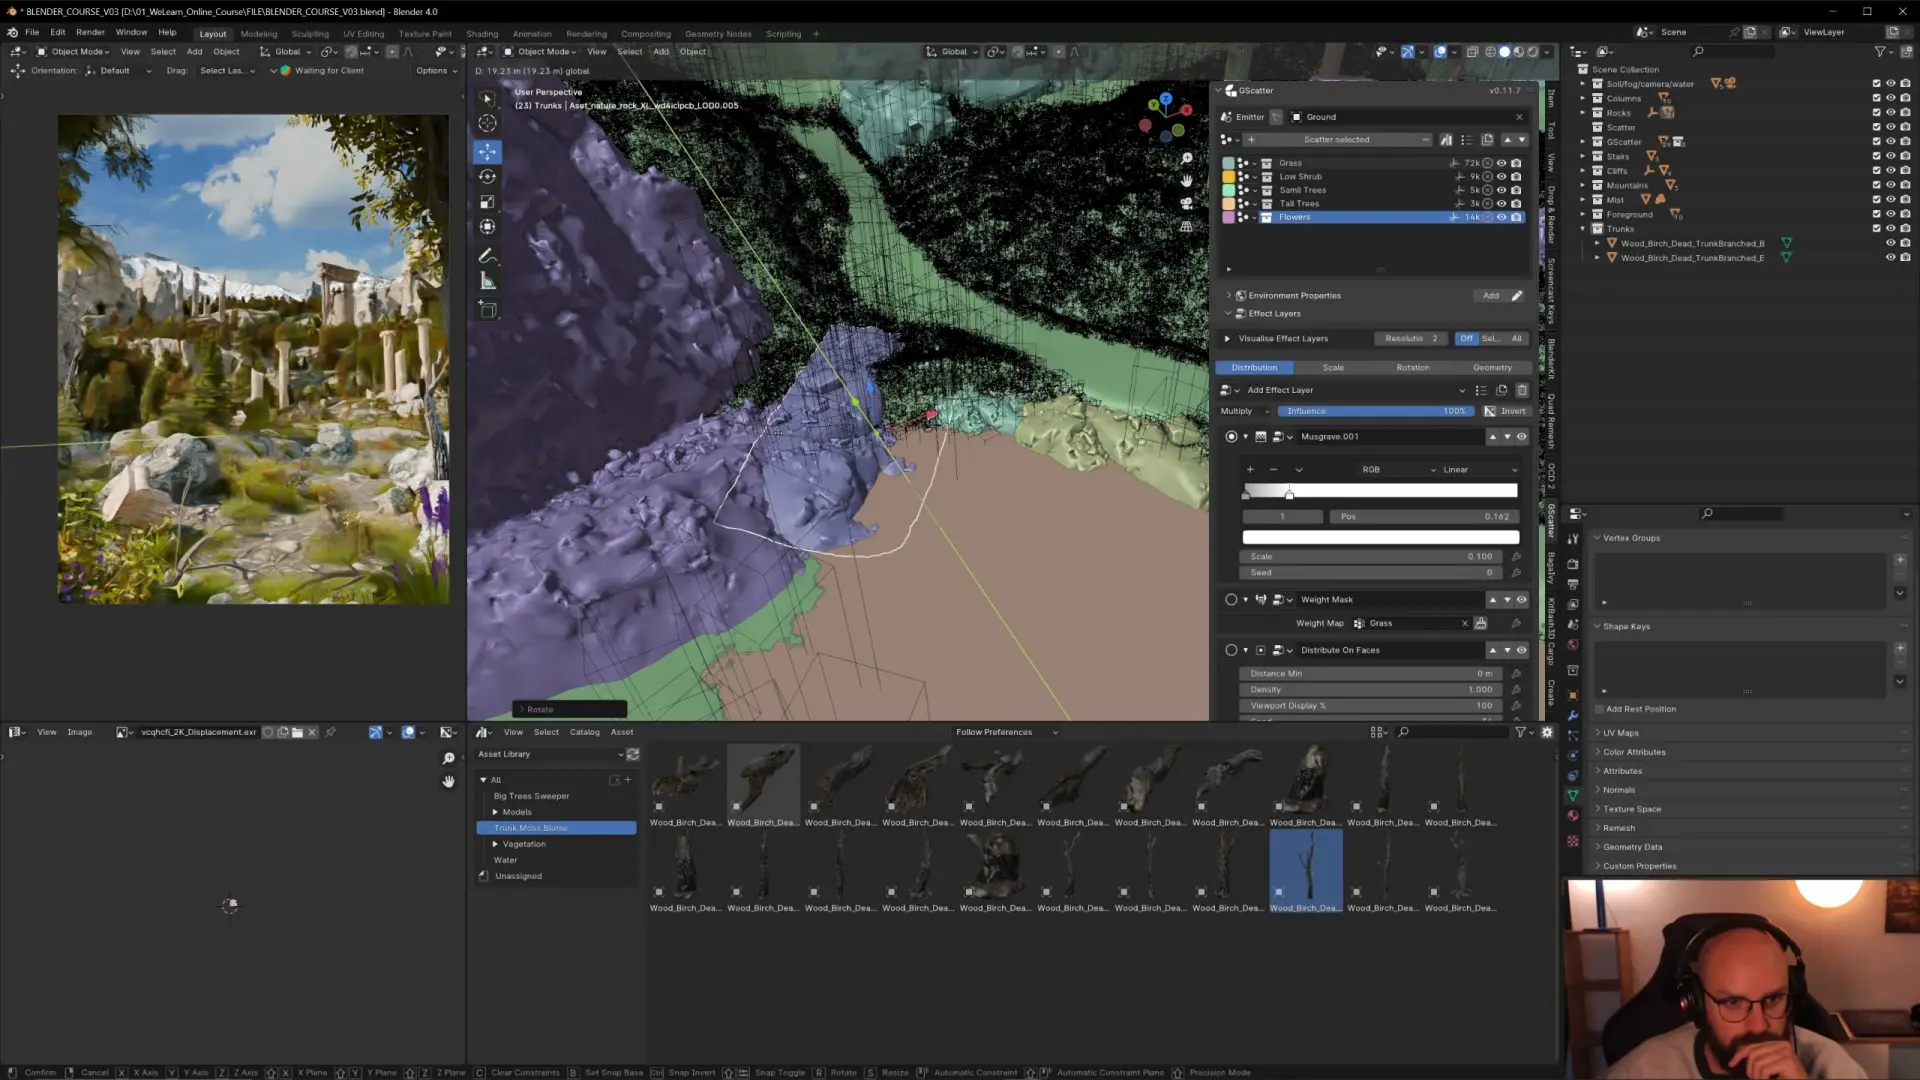Select the highlighted Wood_Birch_Dead asset thumbnail

click(x=1306, y=871)
